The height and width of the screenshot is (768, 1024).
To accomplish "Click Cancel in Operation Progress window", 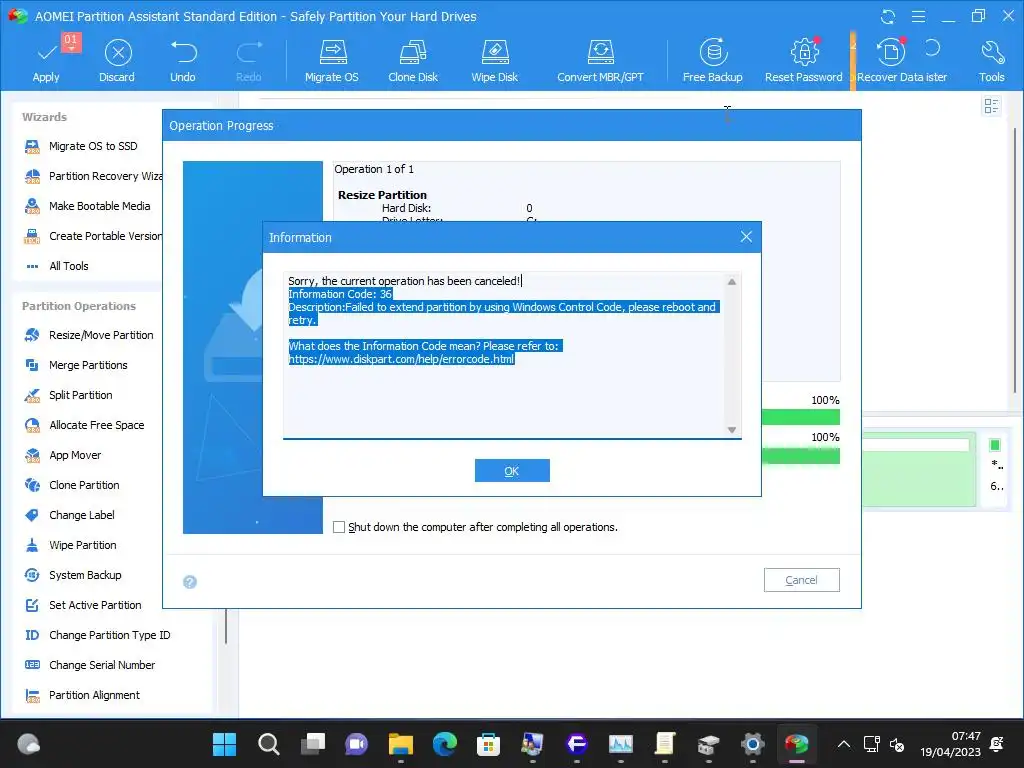I will [x=801, y=580].
